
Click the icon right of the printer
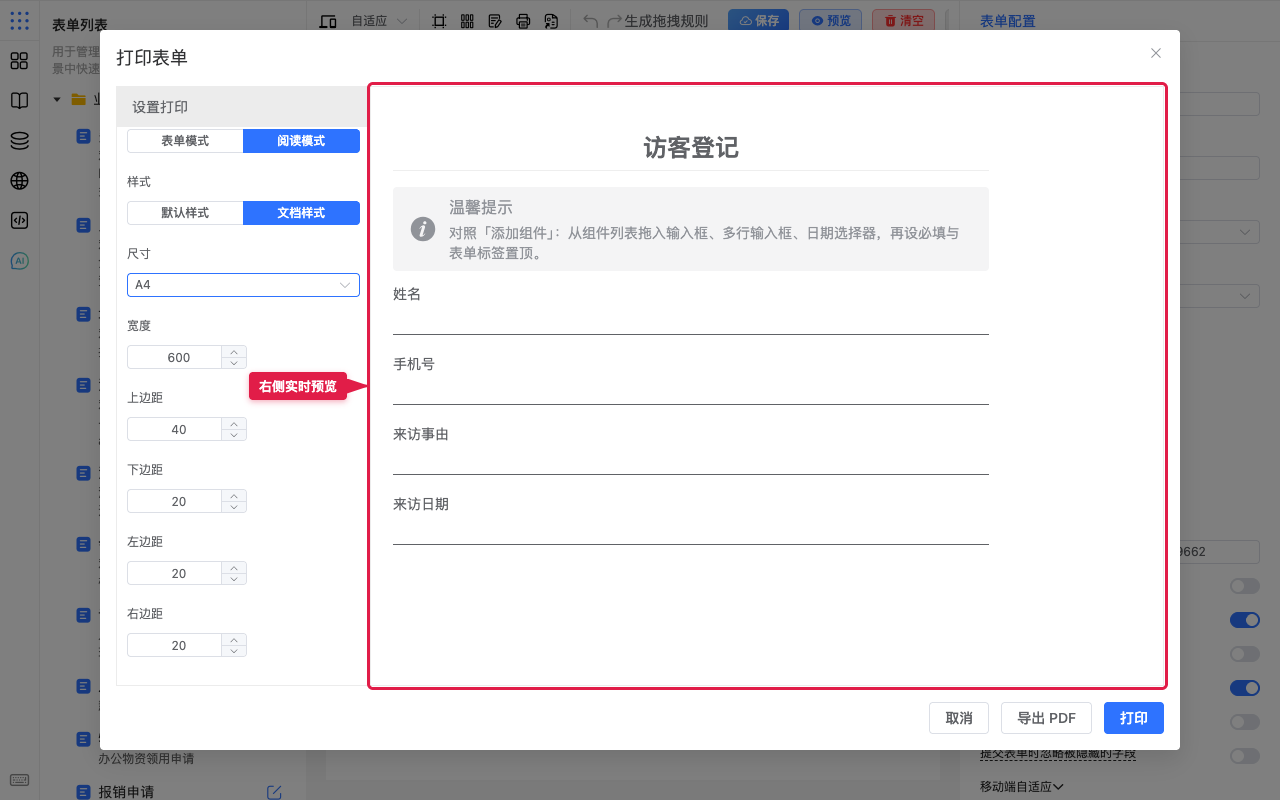[x=551, y=21]
